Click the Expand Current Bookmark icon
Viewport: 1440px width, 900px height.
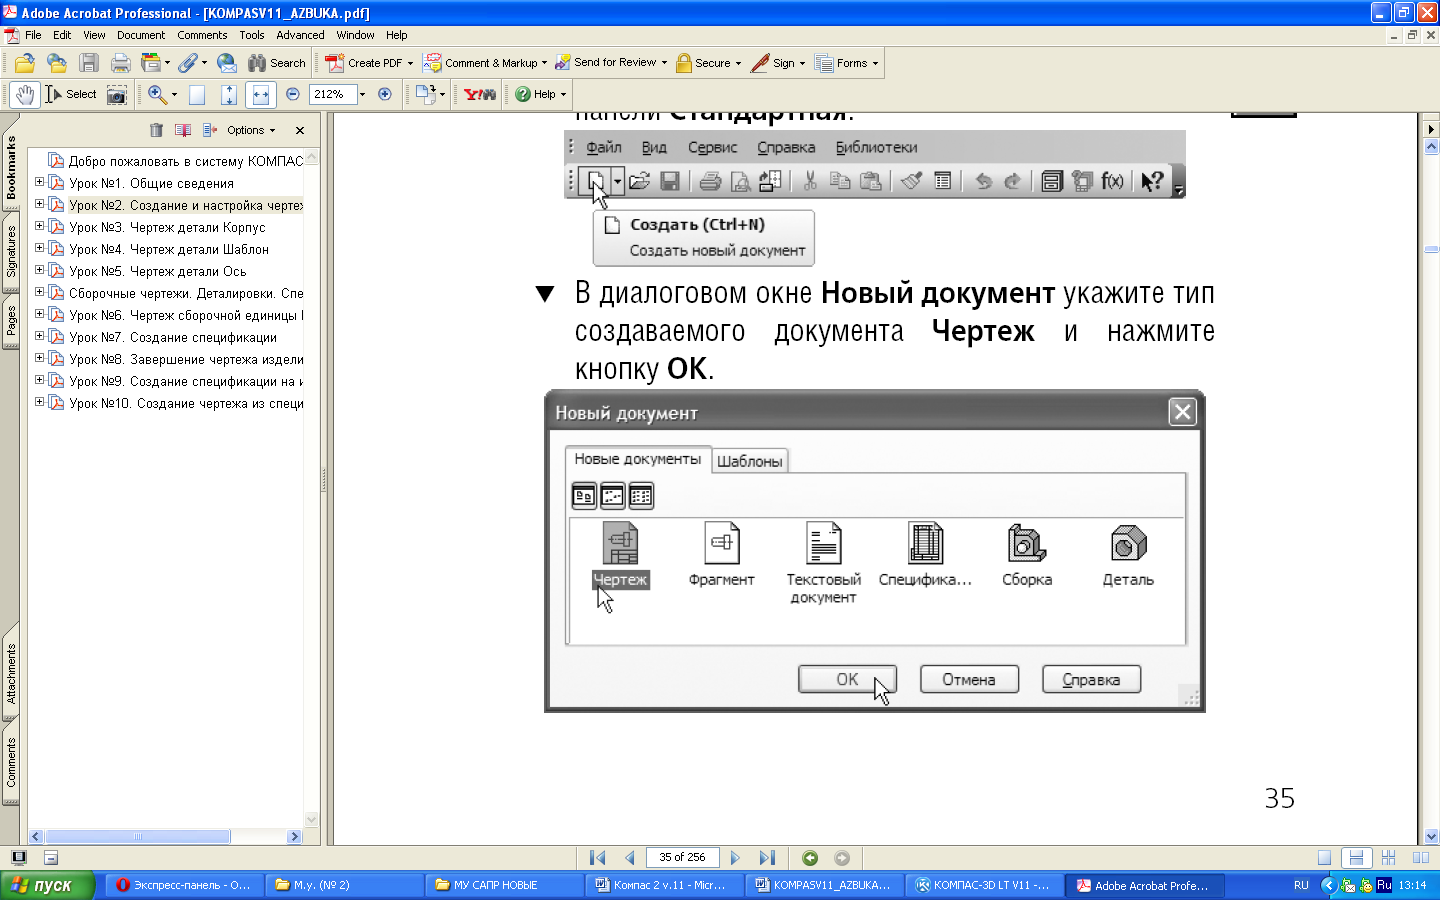[209, 130]
